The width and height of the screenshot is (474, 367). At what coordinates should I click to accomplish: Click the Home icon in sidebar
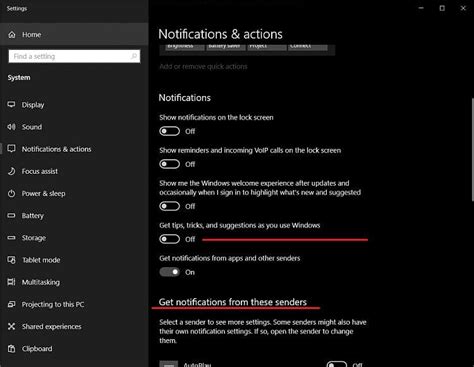12,35
